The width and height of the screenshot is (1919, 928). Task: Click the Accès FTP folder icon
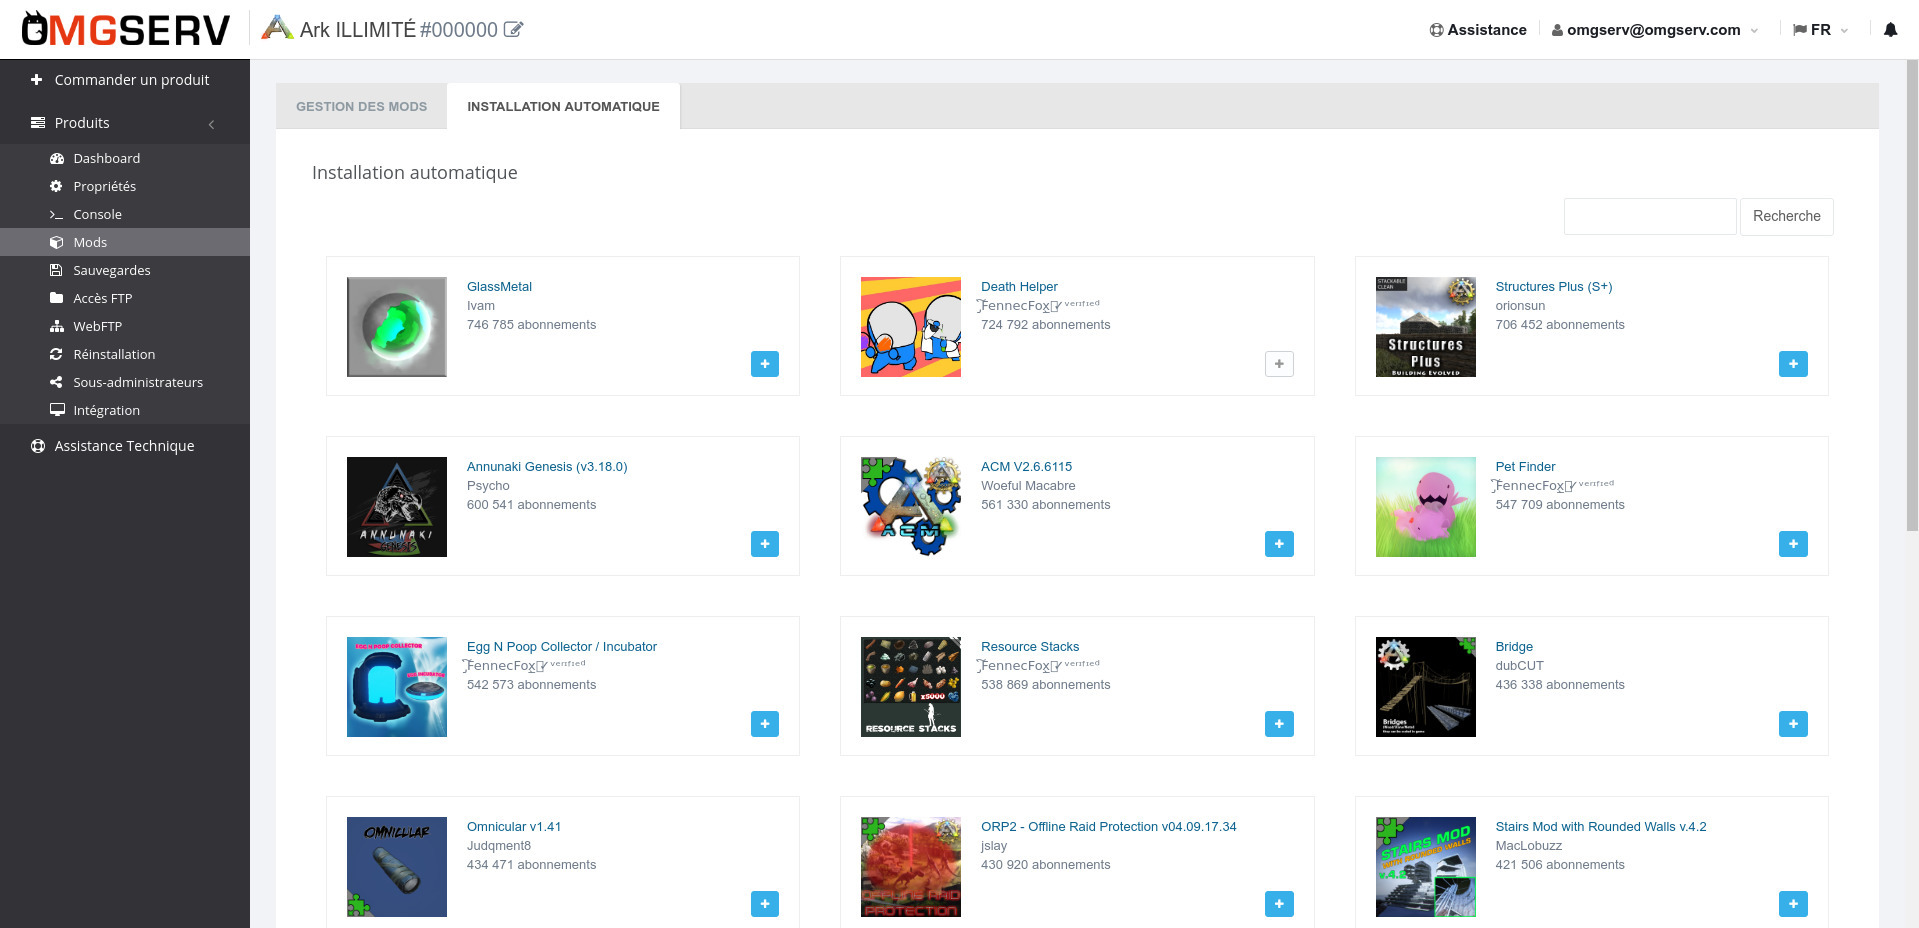coord(56,298)
